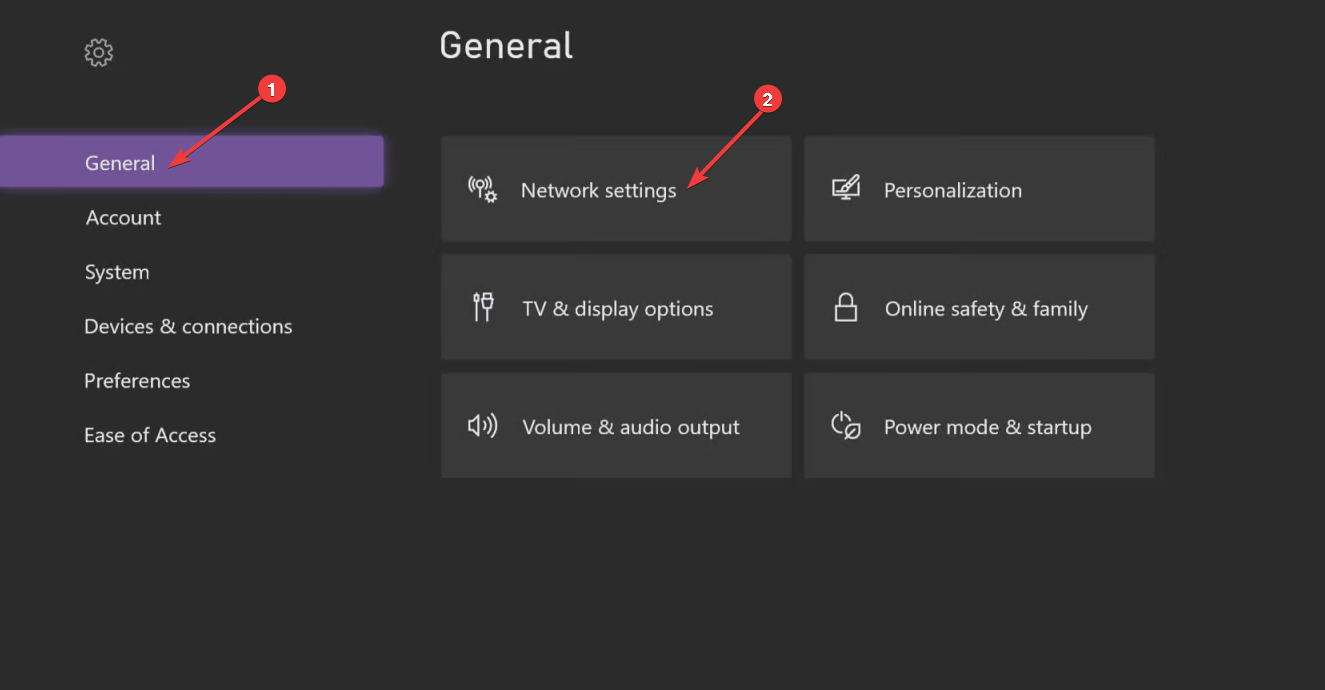Click the TV & display cable icon
This screenshot has width=1325, height=690.
(x=482, y=308)
